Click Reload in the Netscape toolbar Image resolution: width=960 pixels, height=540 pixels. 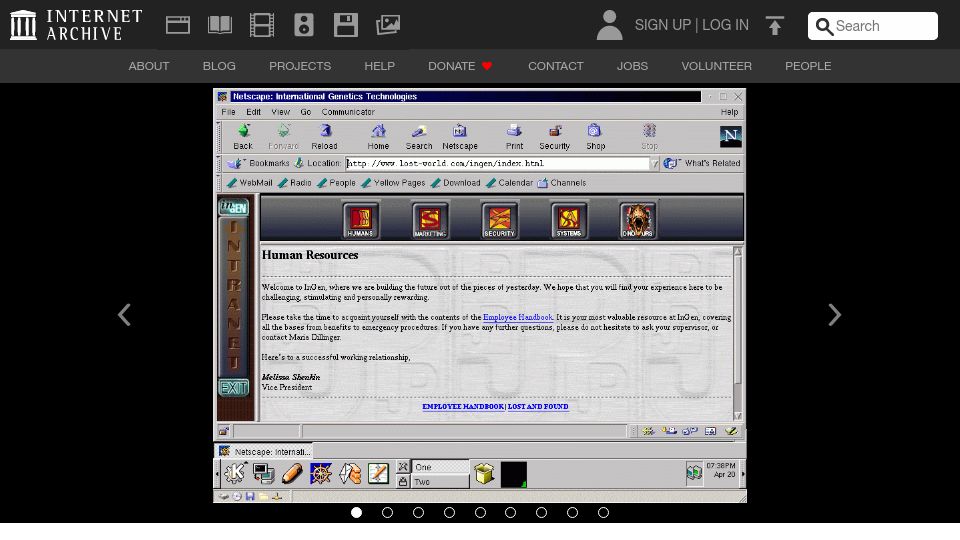click(x=324, y=137)
